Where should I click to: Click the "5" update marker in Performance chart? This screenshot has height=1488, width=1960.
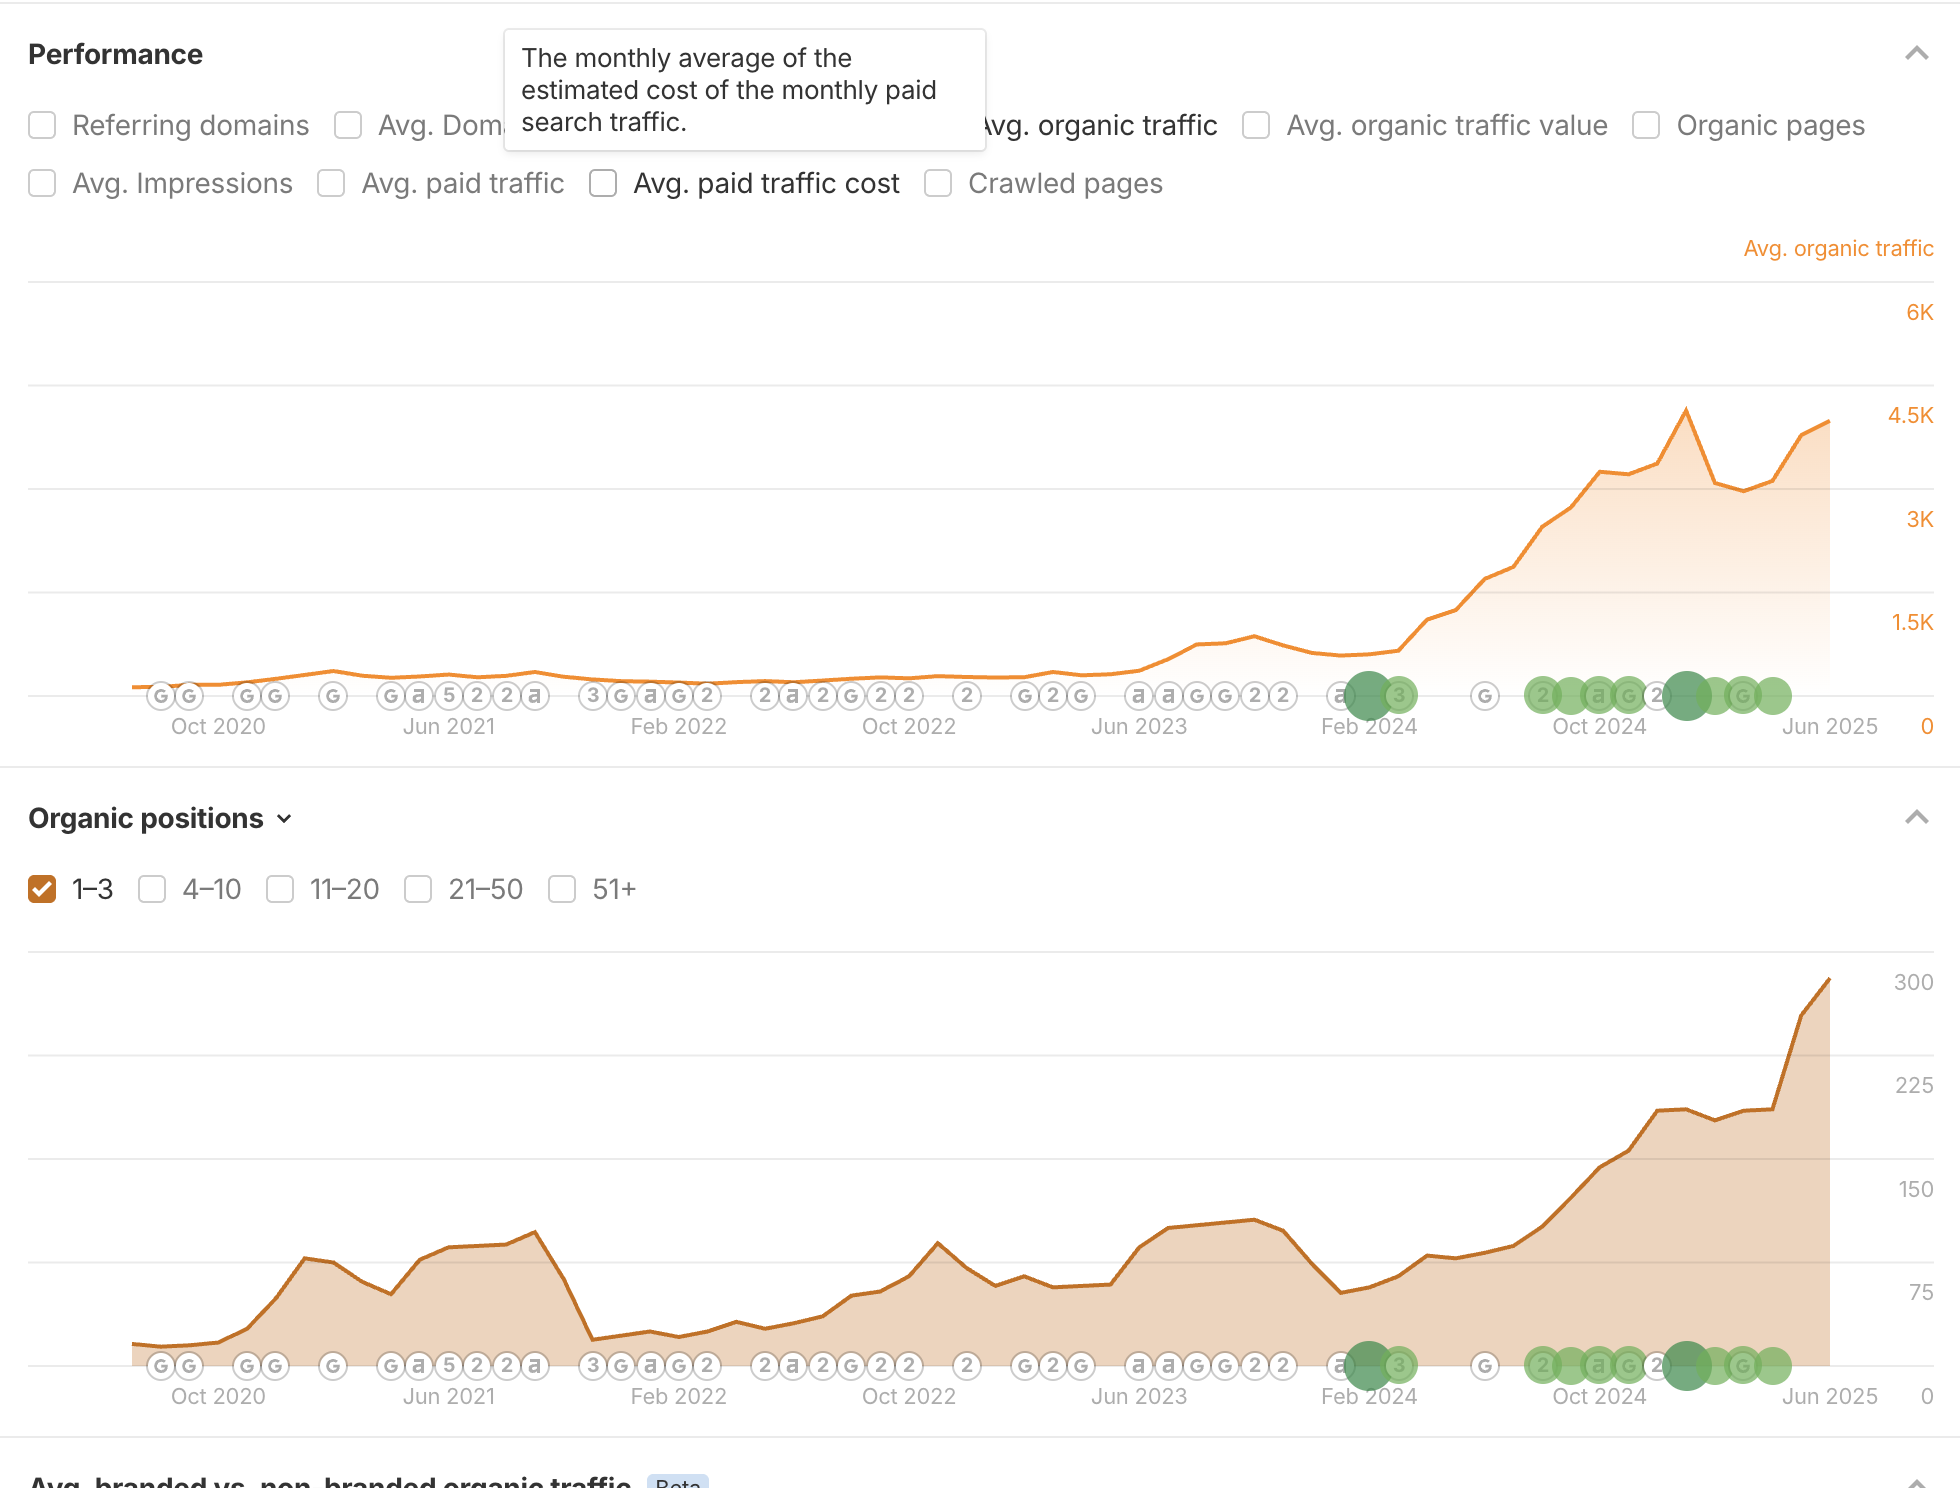pos(449,695)
